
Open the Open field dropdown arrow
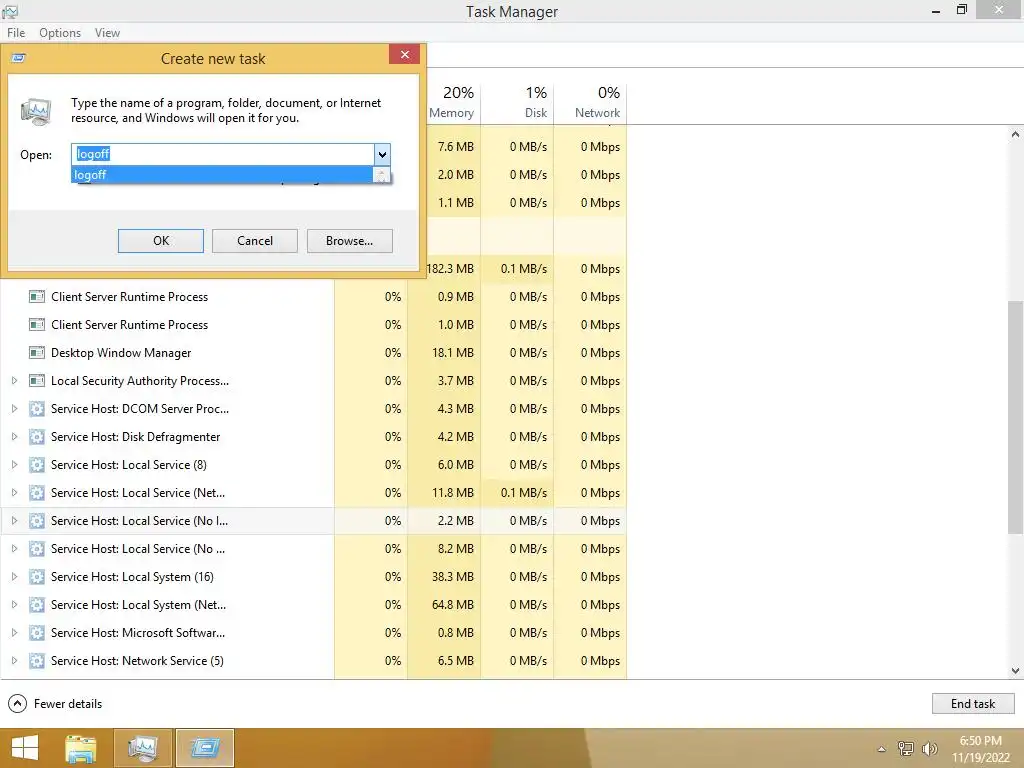coord(382,155)
